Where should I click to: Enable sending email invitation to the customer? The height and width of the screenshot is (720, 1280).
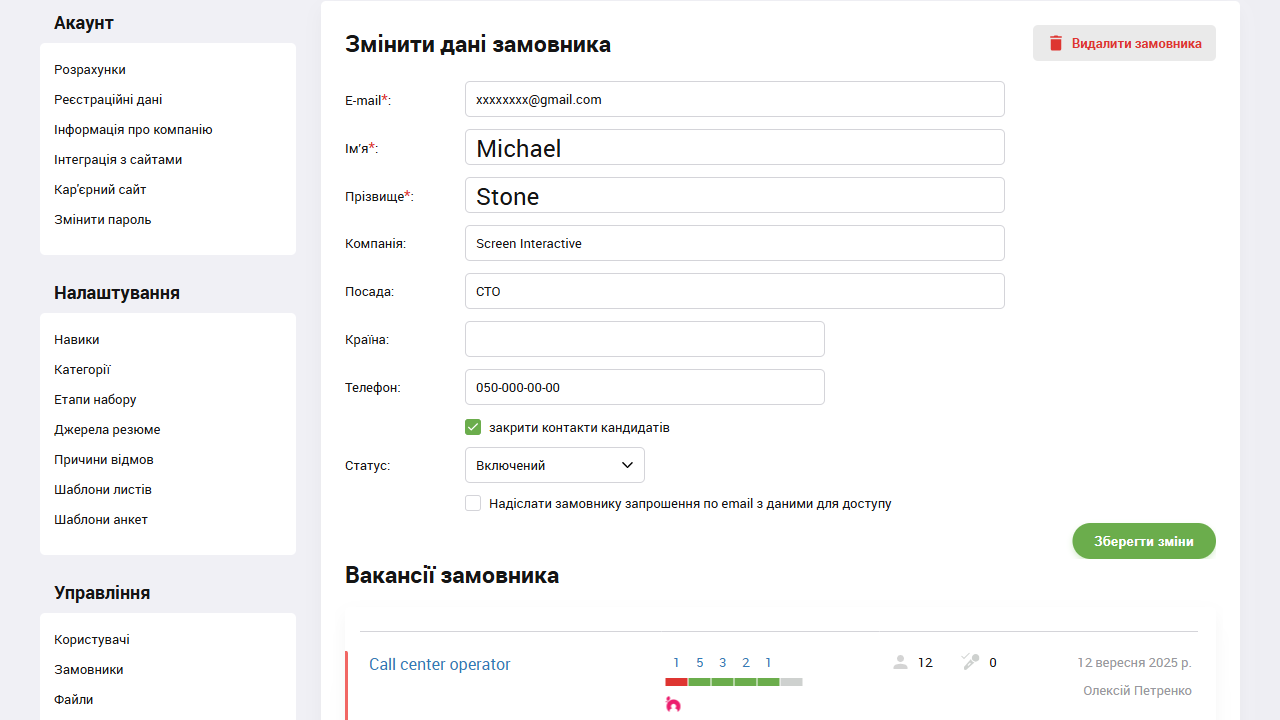pyautogui.click(x=473, y=503)
